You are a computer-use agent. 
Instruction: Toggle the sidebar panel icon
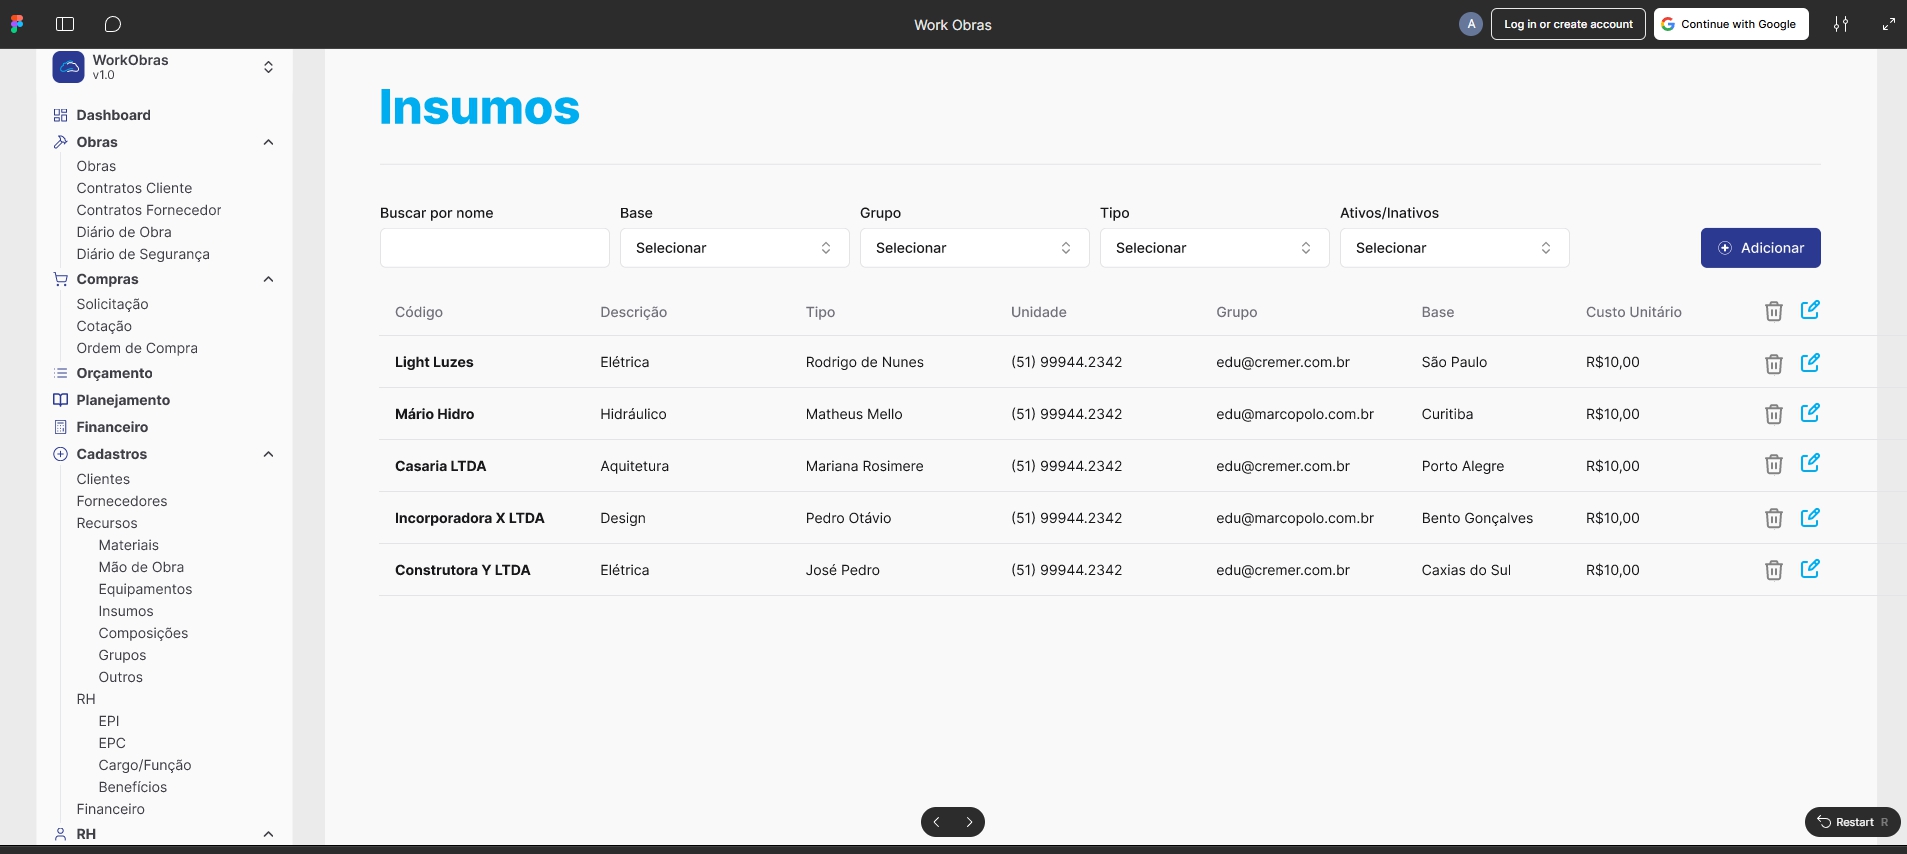coord(65,24)
